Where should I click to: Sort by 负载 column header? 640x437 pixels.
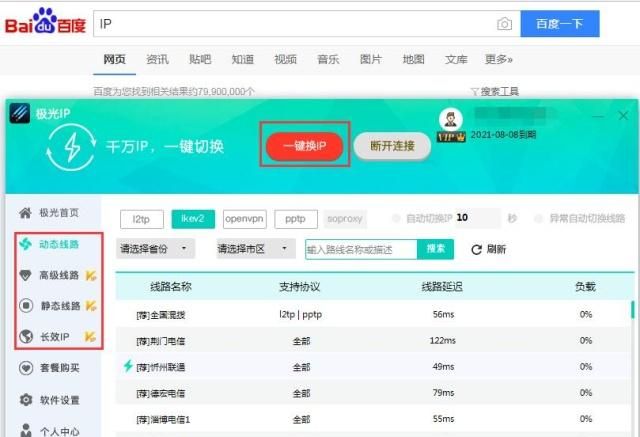[x=585, y=286]
